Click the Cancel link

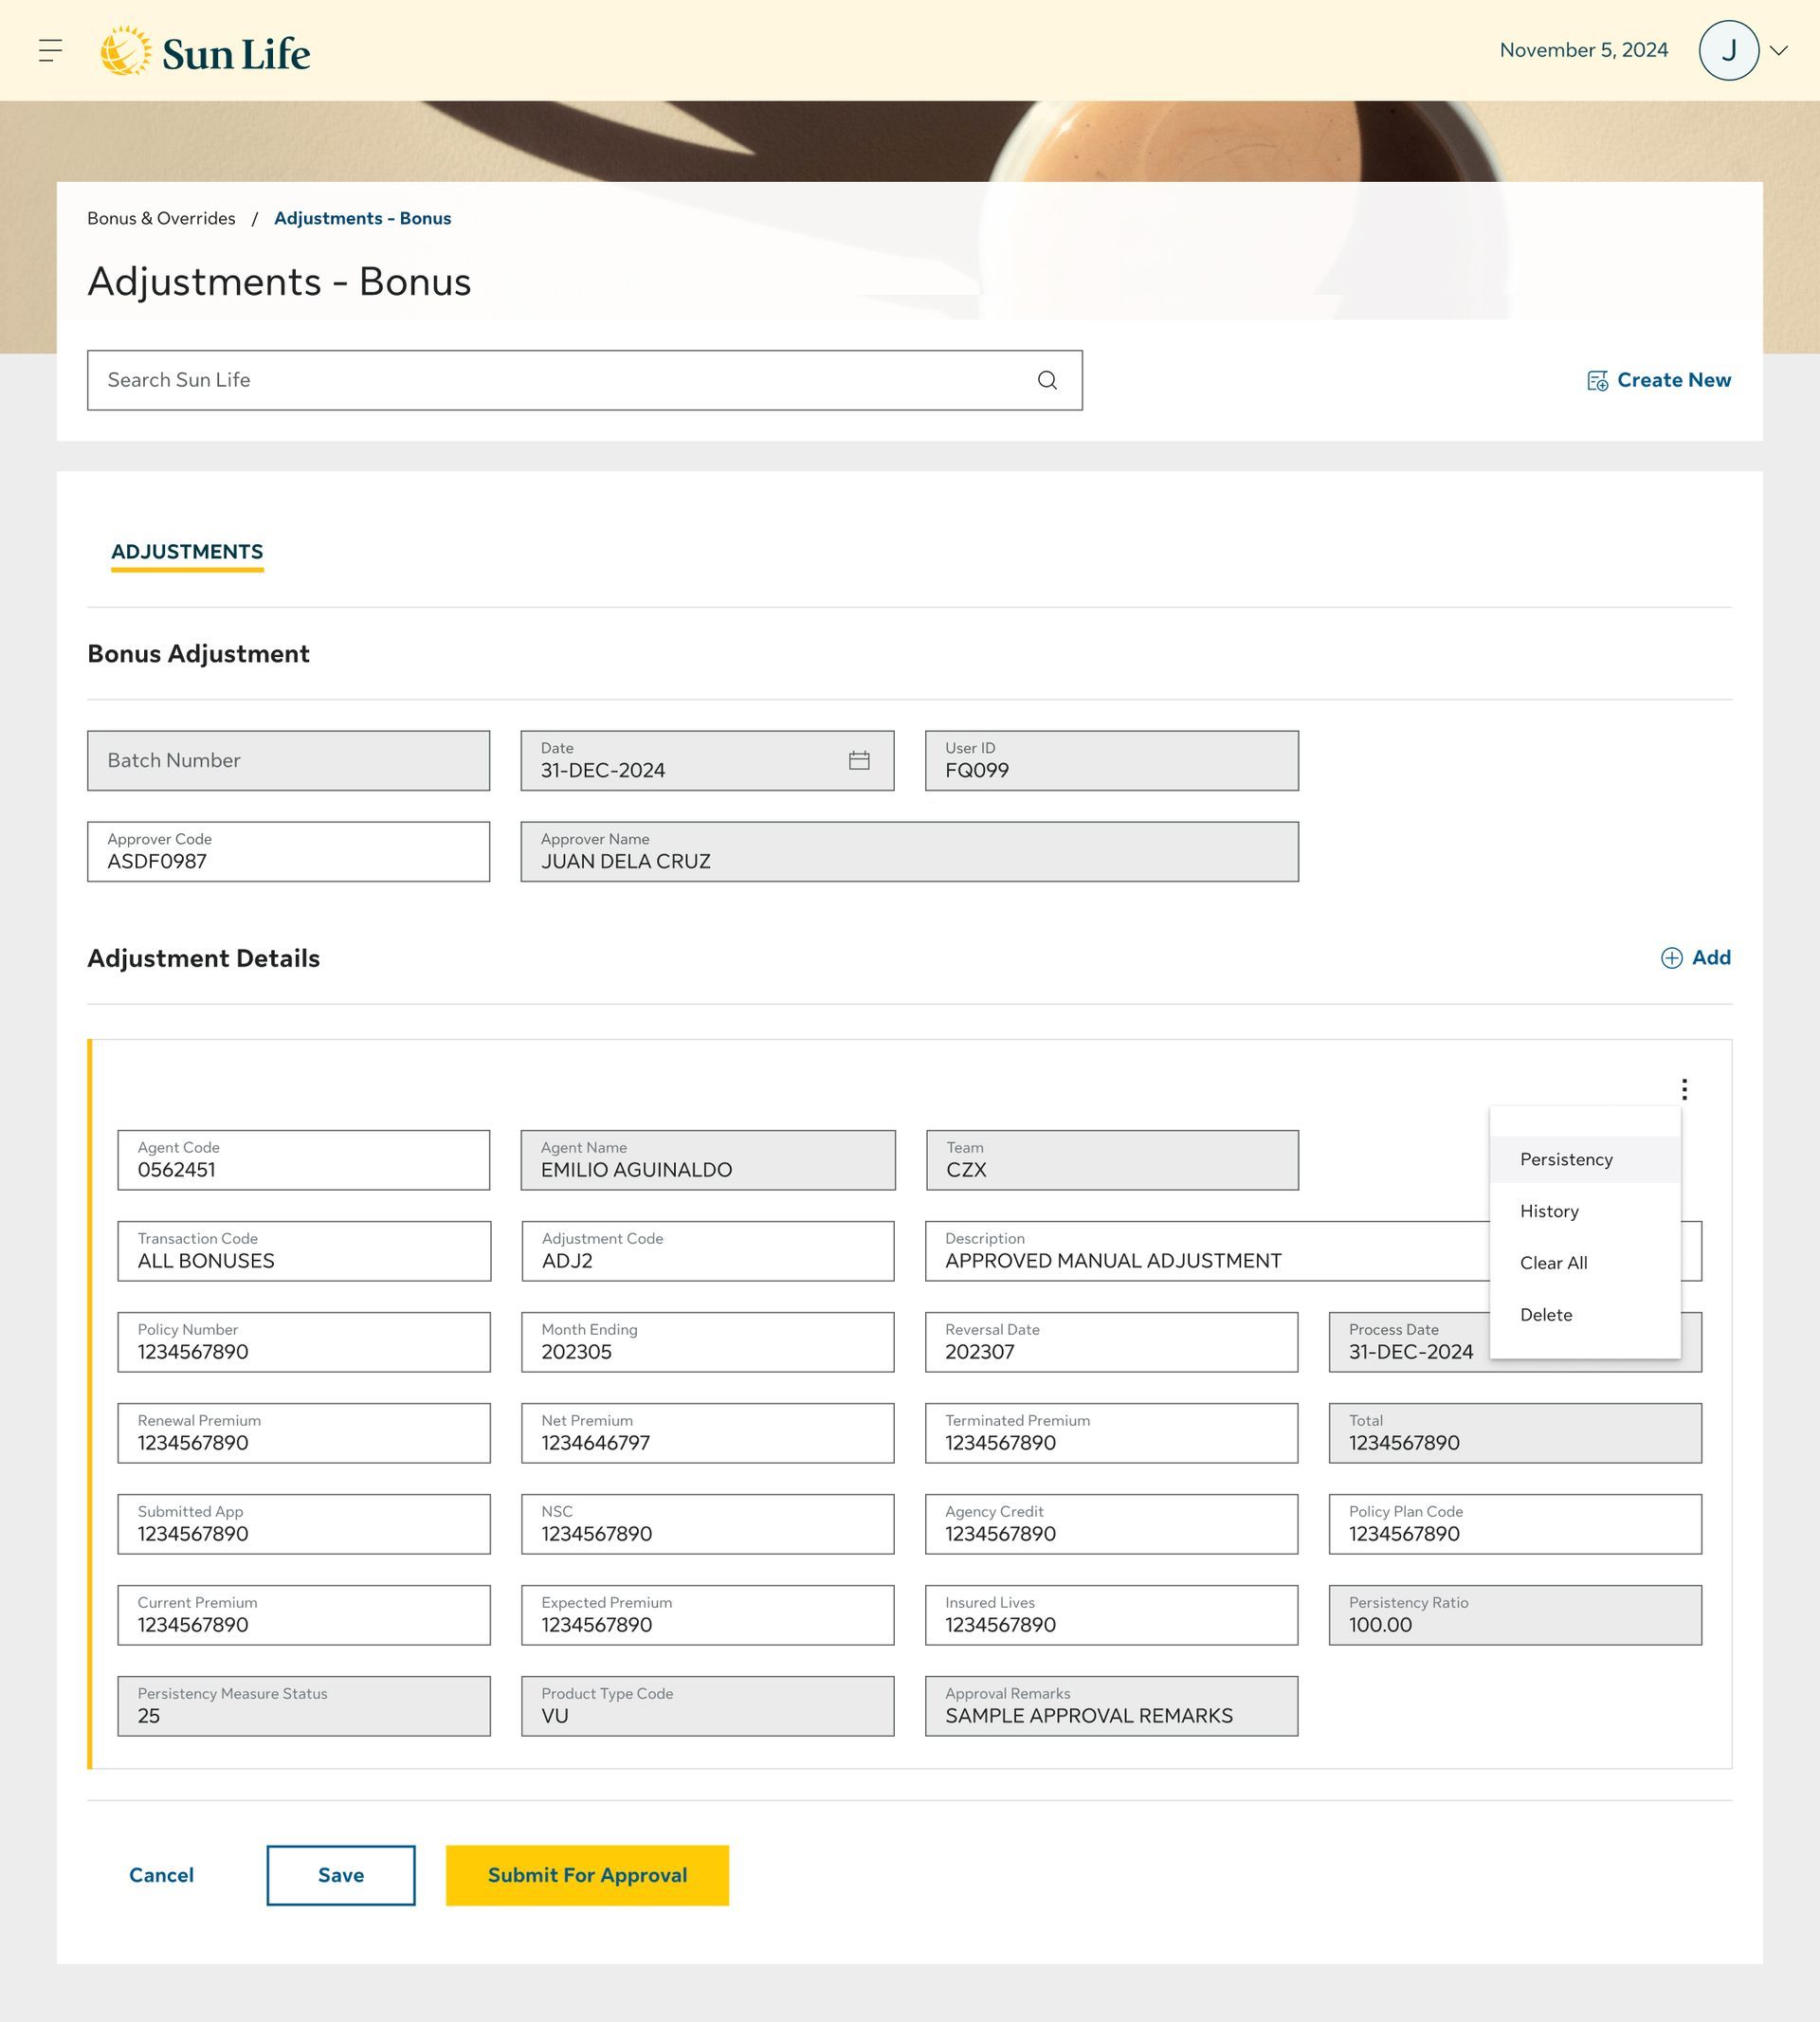(161, 1875)
